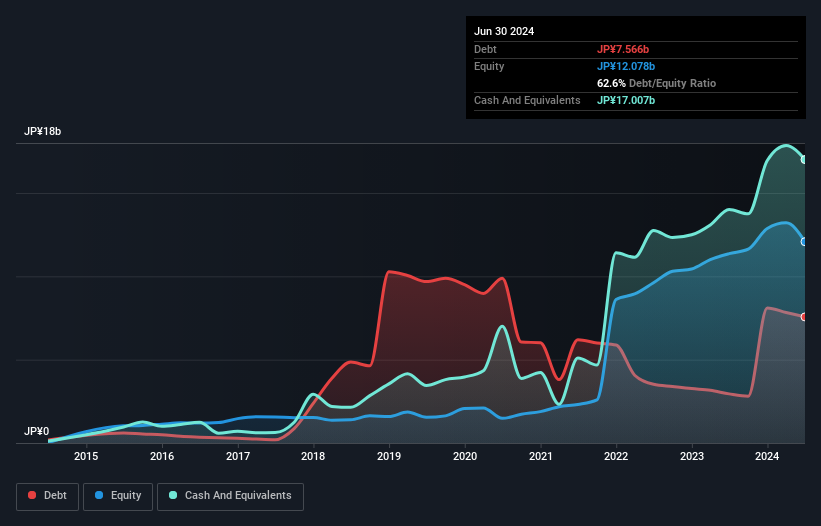The width and height of the screenshot is (821, 526).
Task: Click the 2024 x-axis label
Action: [x=767, y=456]
